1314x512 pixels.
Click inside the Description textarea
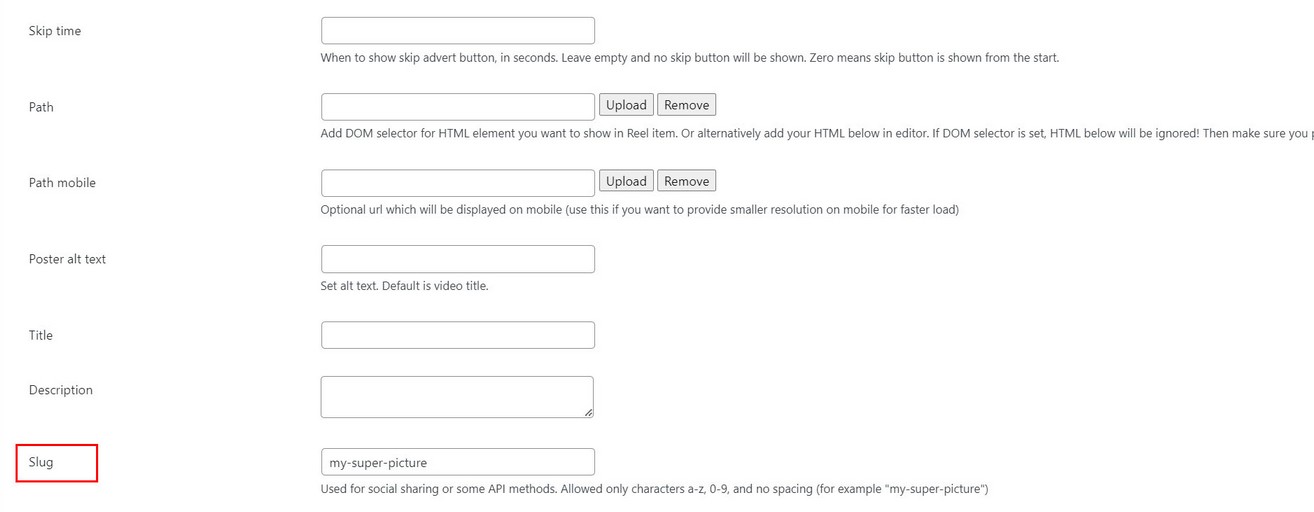(455, 396)
